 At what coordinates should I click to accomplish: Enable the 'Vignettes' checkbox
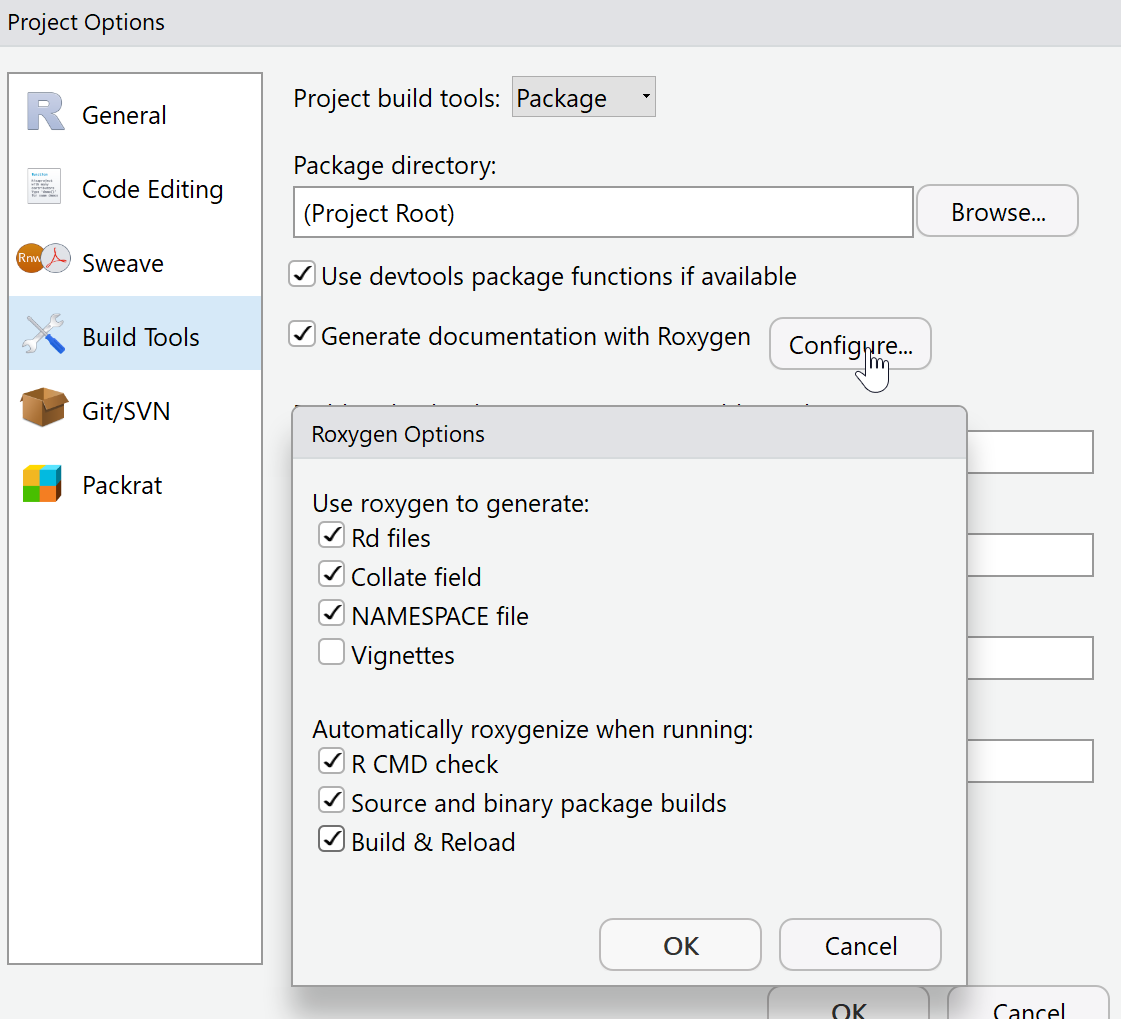click(331, 652)
